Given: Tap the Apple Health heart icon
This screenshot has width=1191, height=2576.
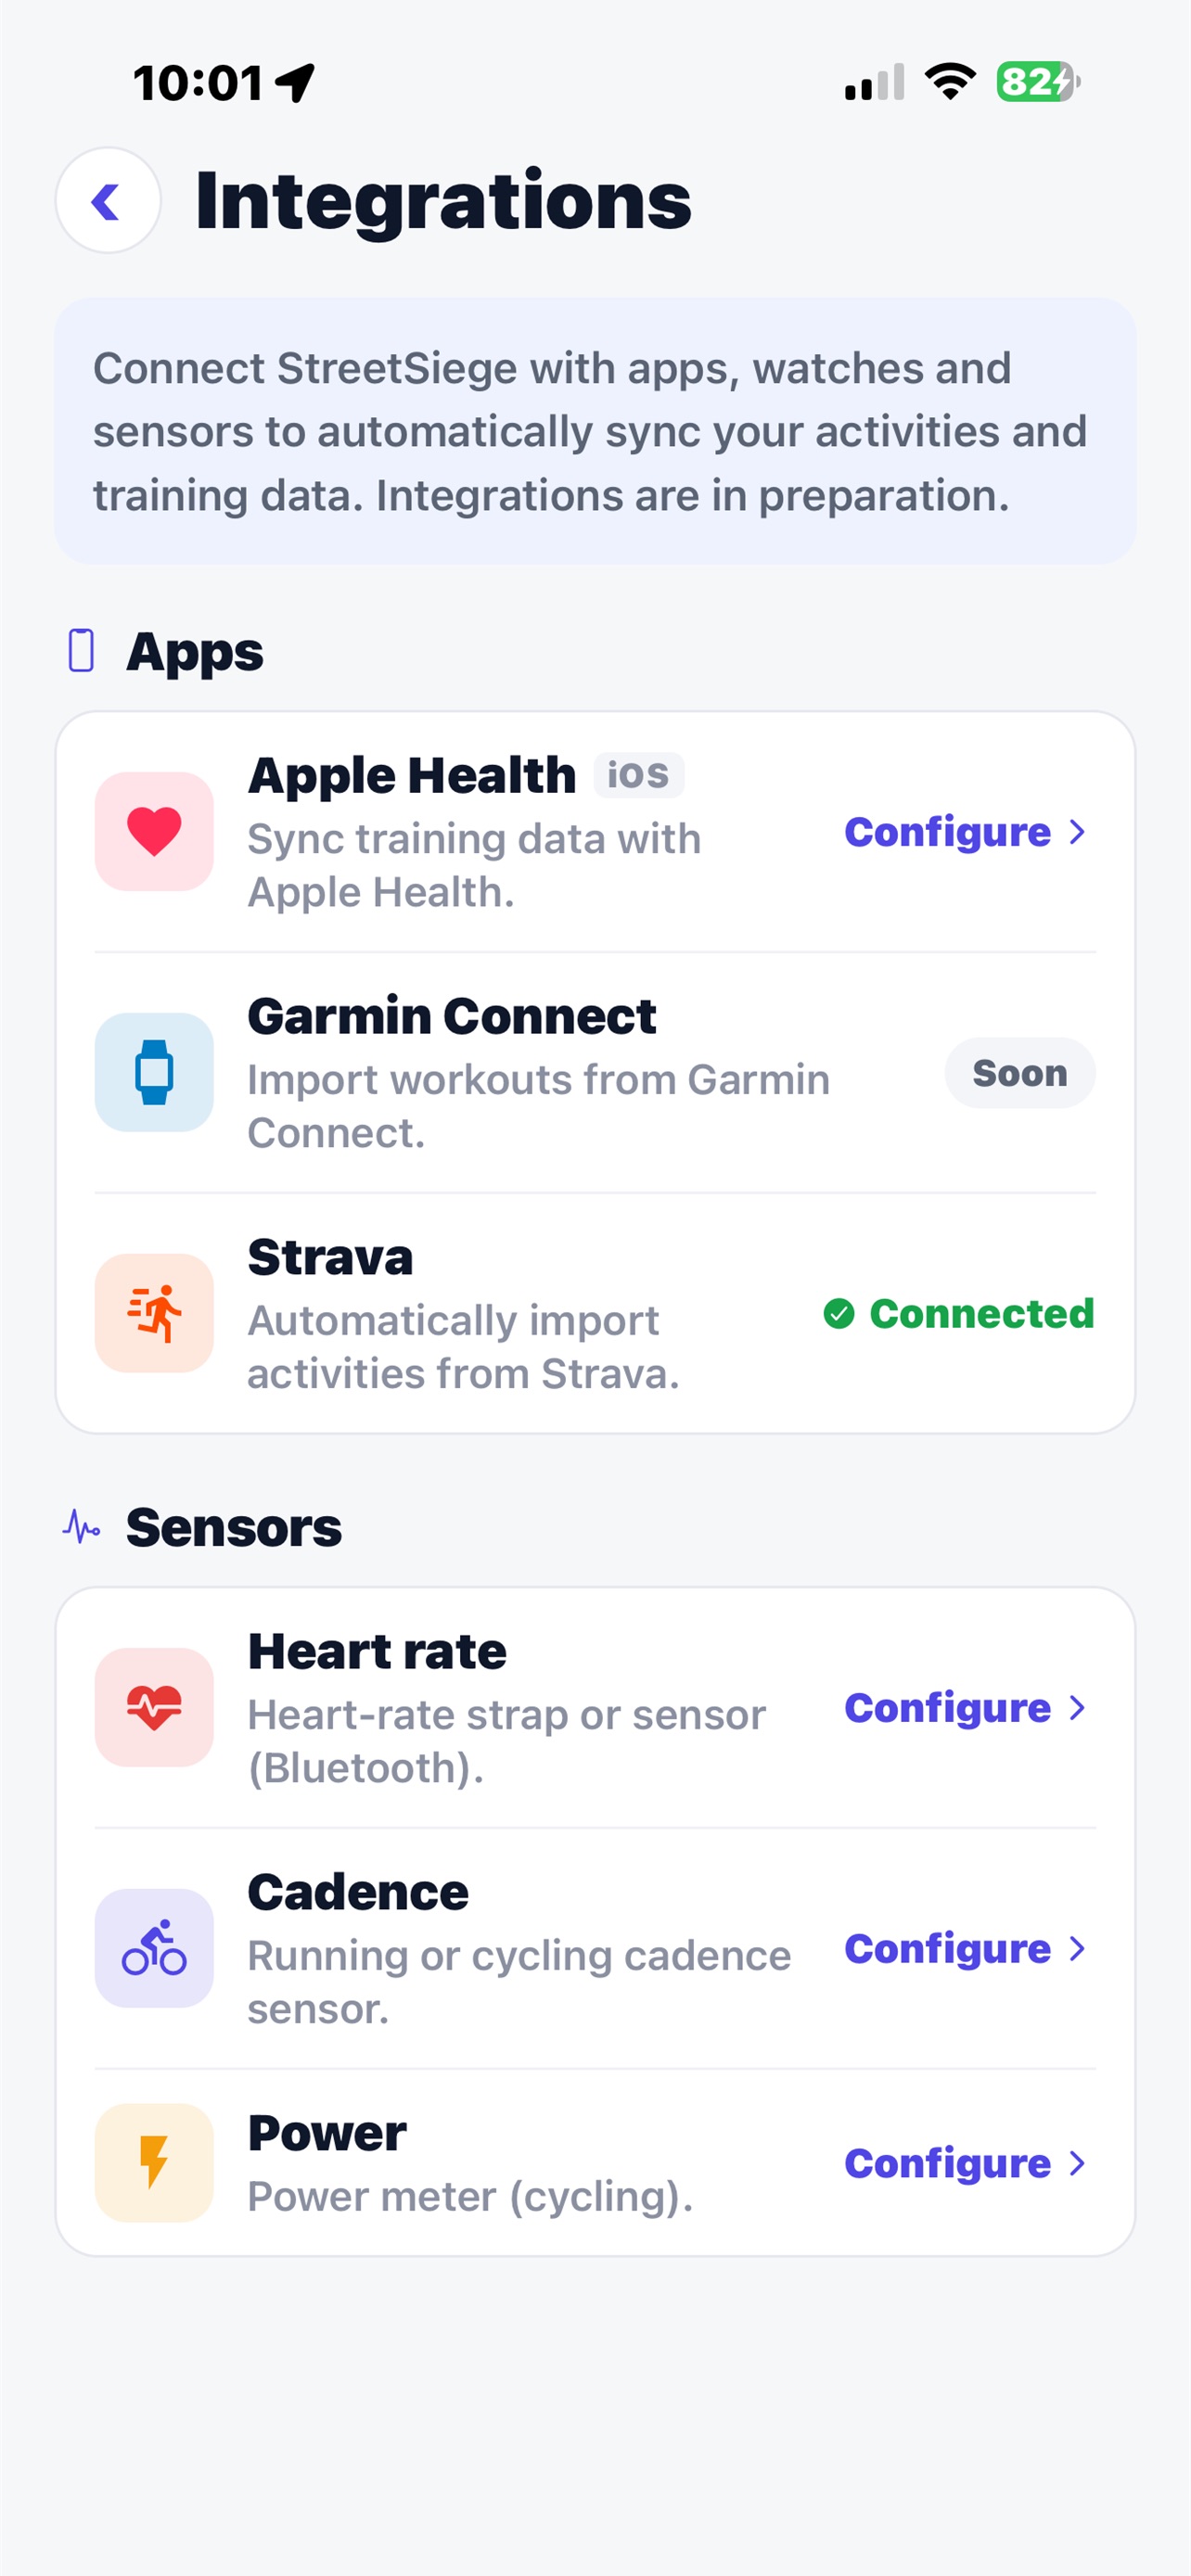Looking at the screenshot, I should [x=154, y=831].
